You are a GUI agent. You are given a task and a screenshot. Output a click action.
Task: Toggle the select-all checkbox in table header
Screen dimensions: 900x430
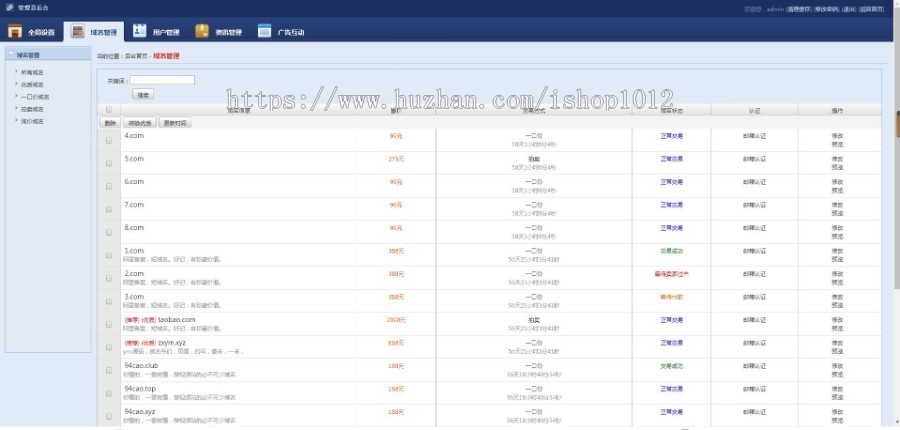(x=109, y=110)
